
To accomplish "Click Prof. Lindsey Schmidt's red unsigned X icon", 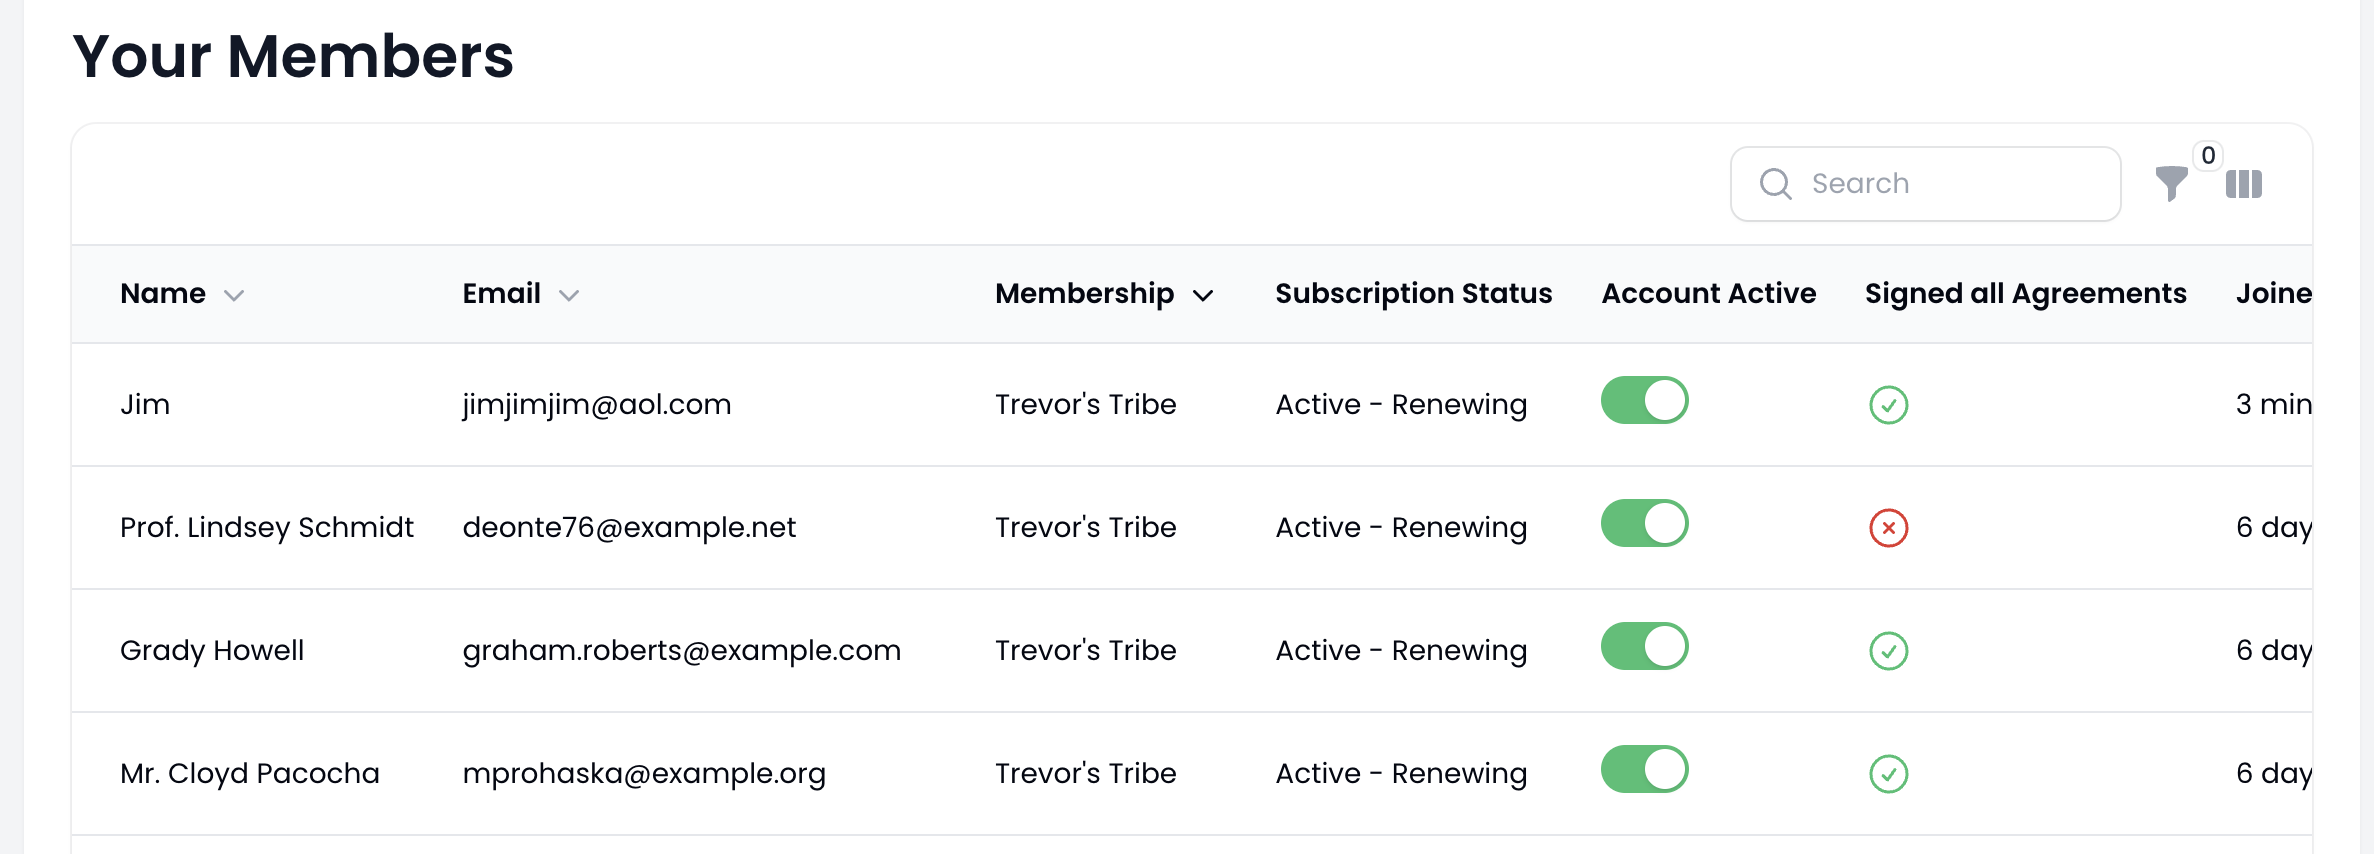I will pyautogui.click(x=1888, y=528).
